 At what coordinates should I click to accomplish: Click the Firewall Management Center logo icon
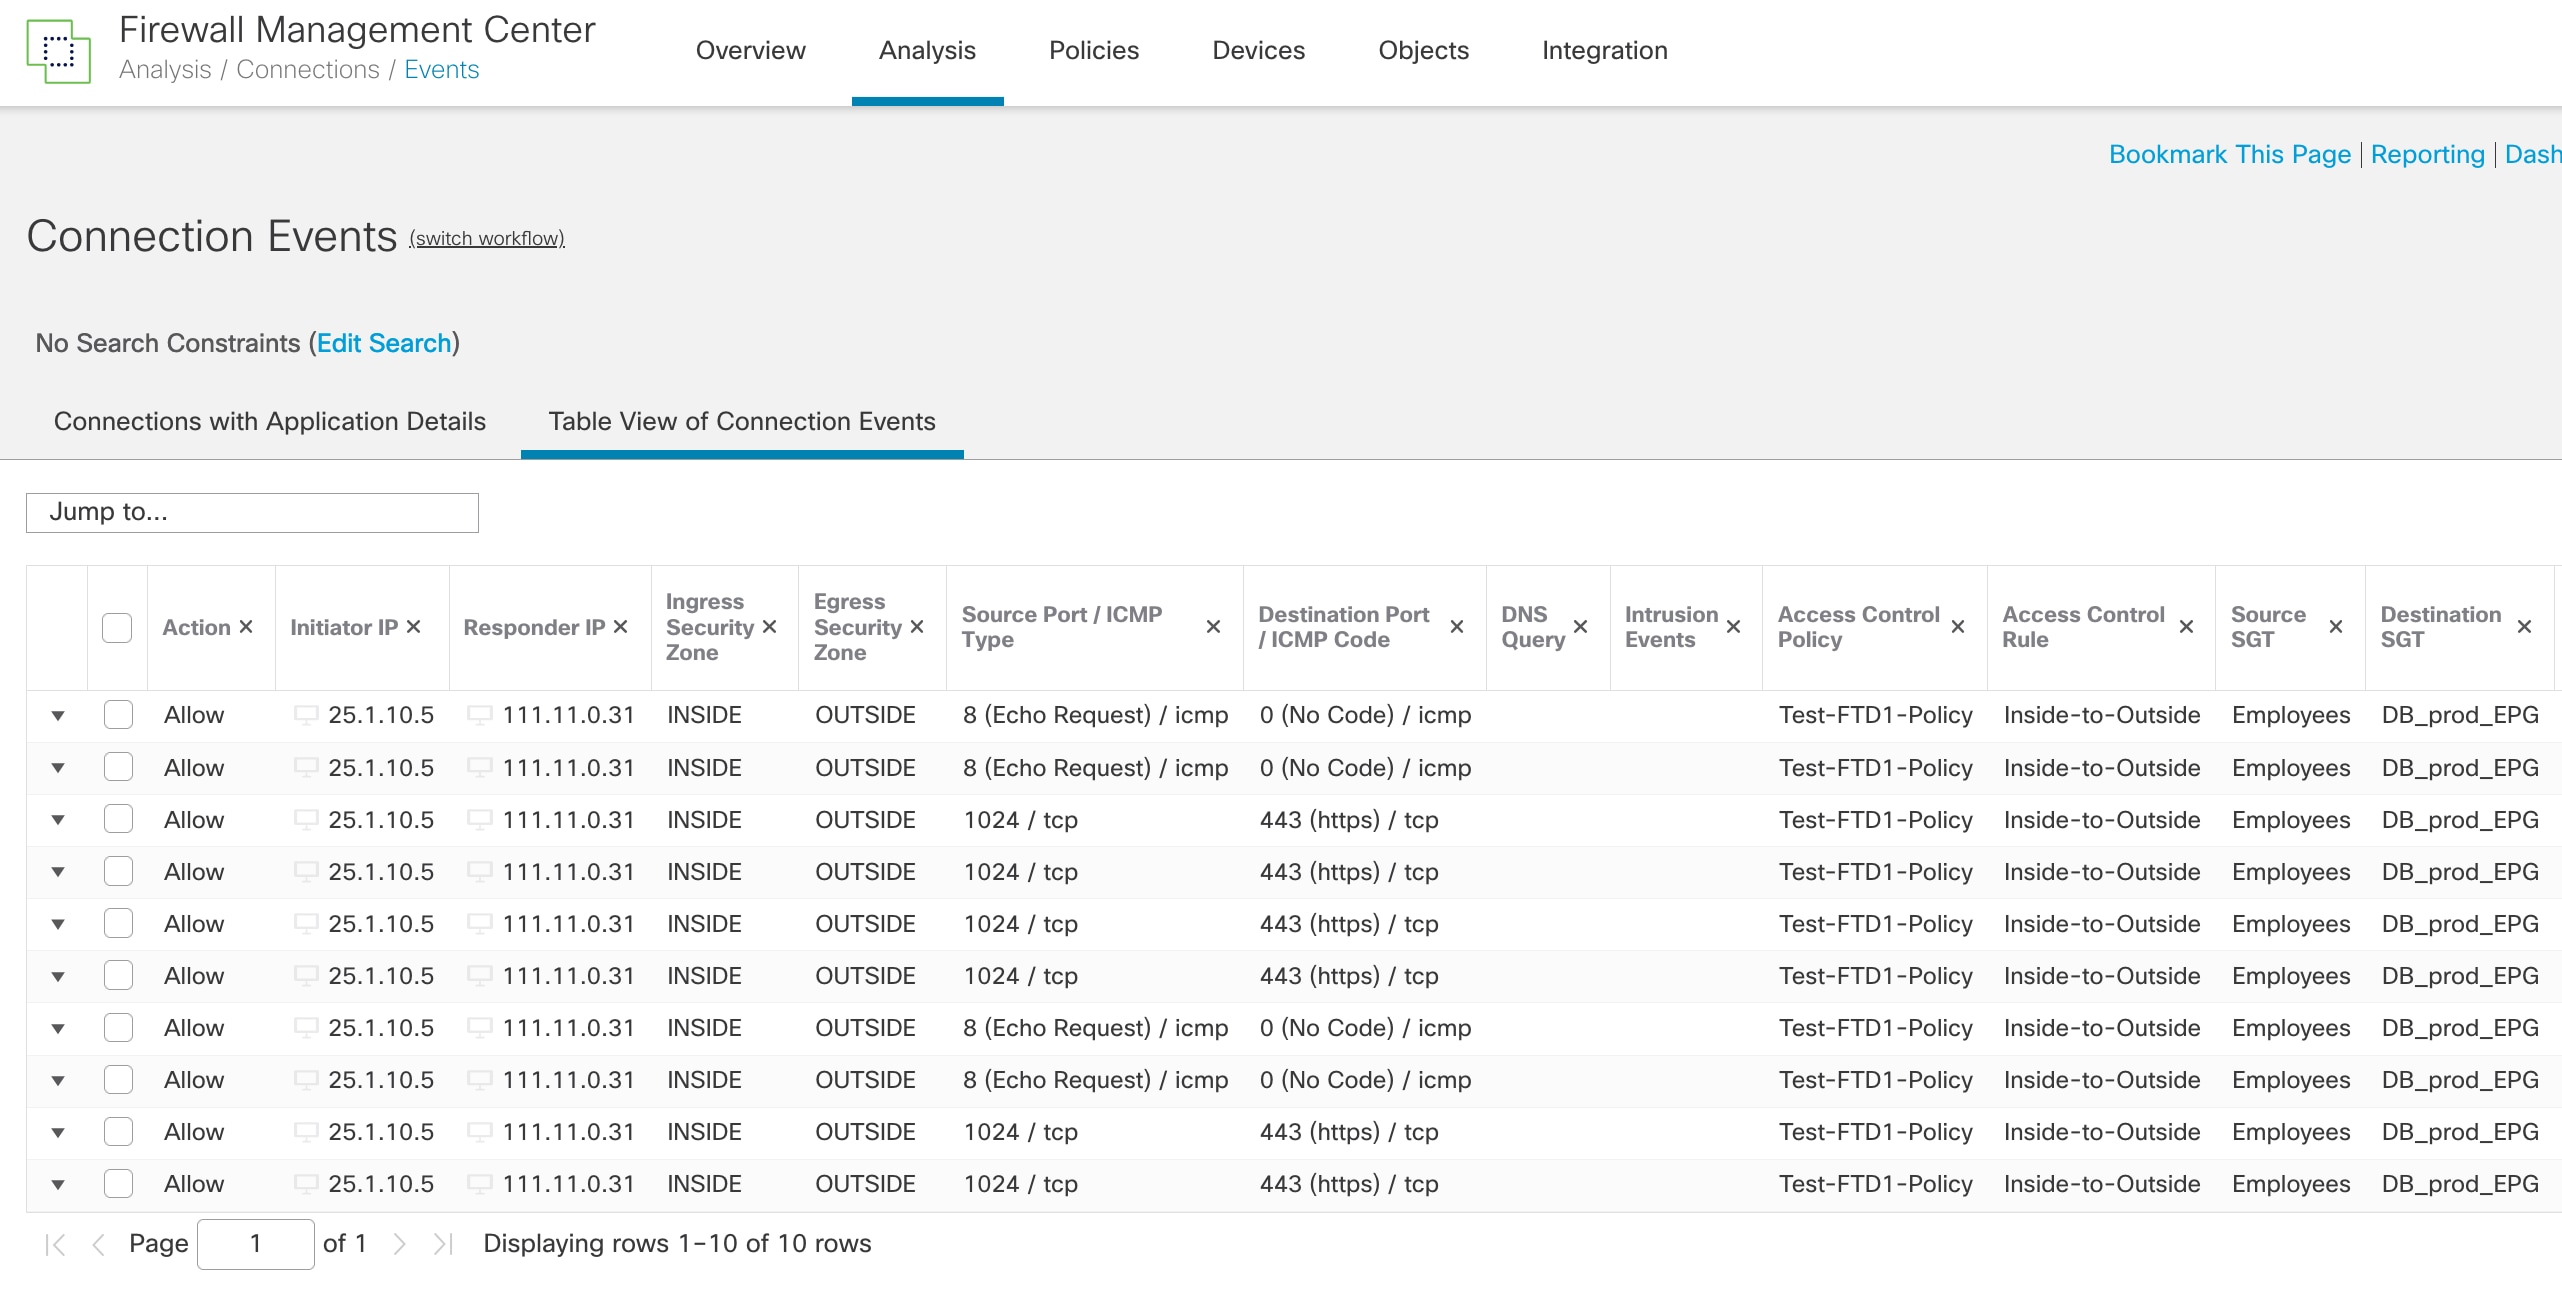[58, 51]
